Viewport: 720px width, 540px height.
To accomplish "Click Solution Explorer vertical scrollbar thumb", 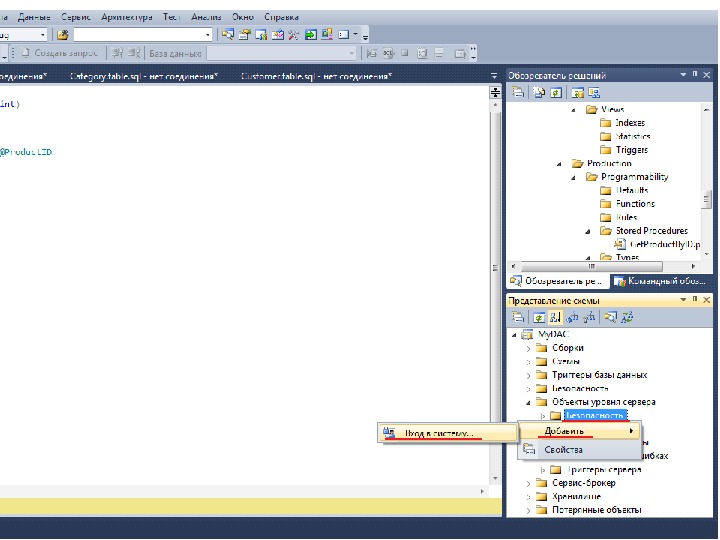I will [x=706, y=200].
